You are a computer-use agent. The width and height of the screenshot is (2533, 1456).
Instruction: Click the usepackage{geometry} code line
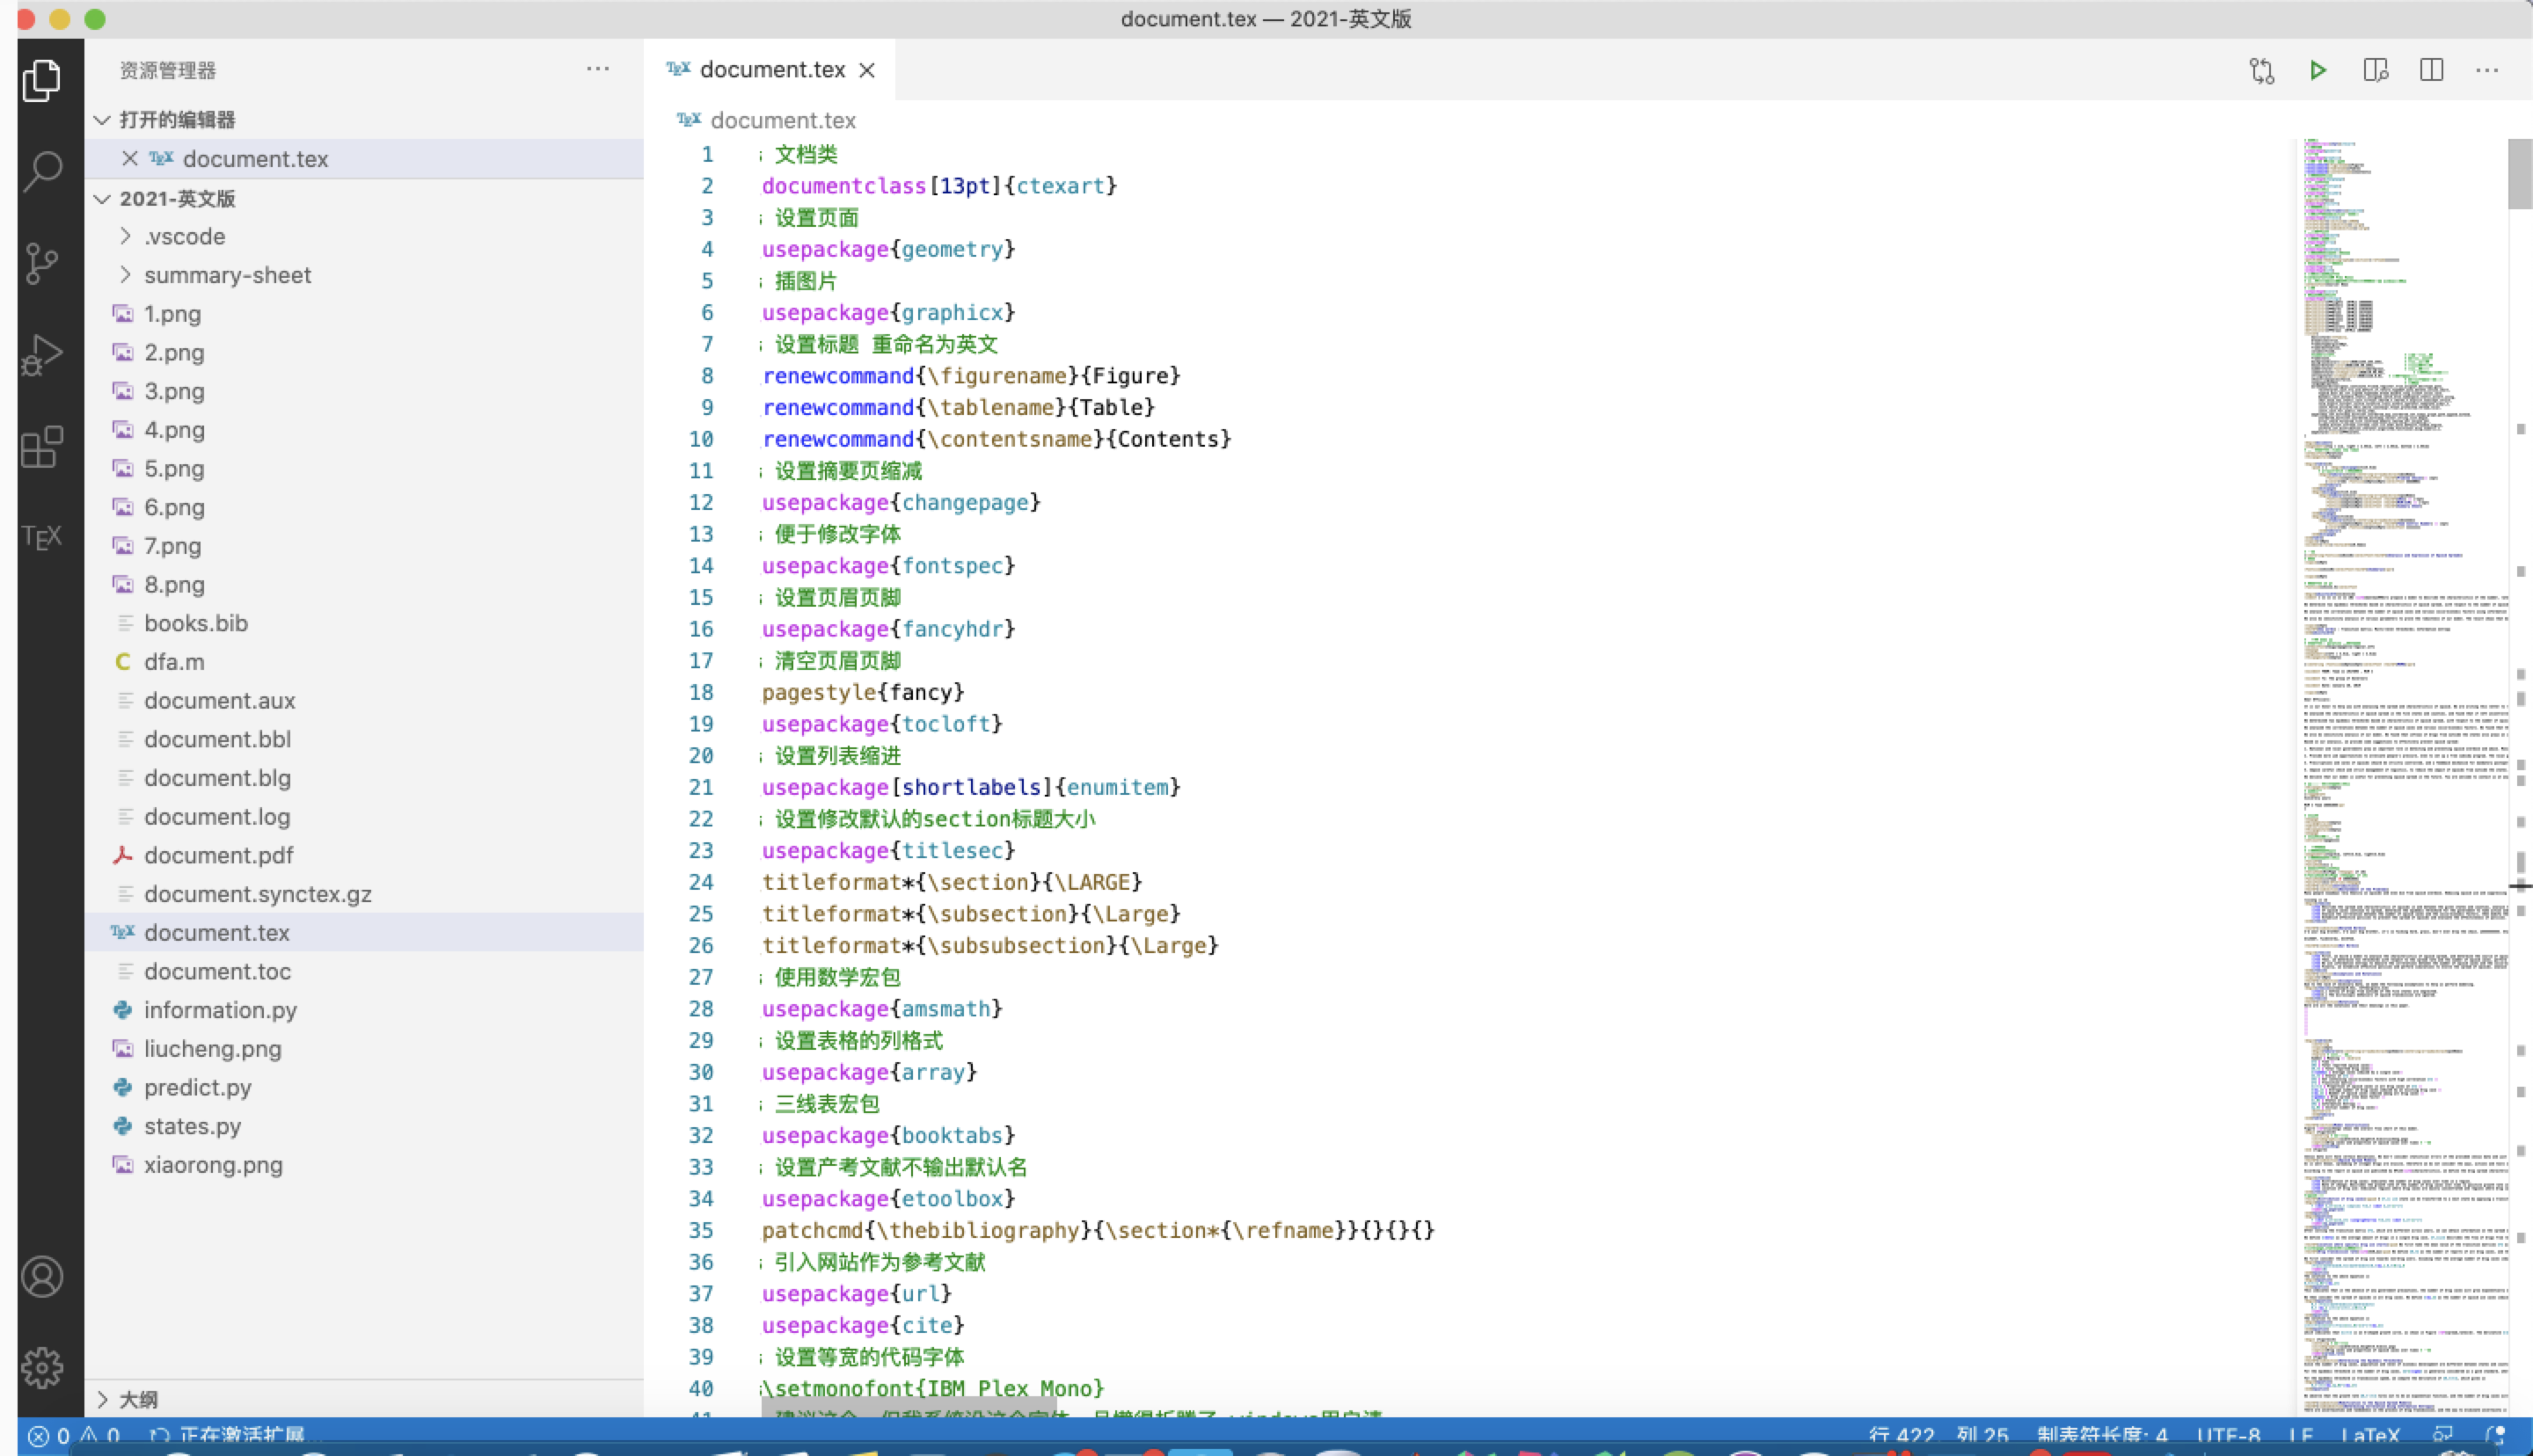(888, 249)
